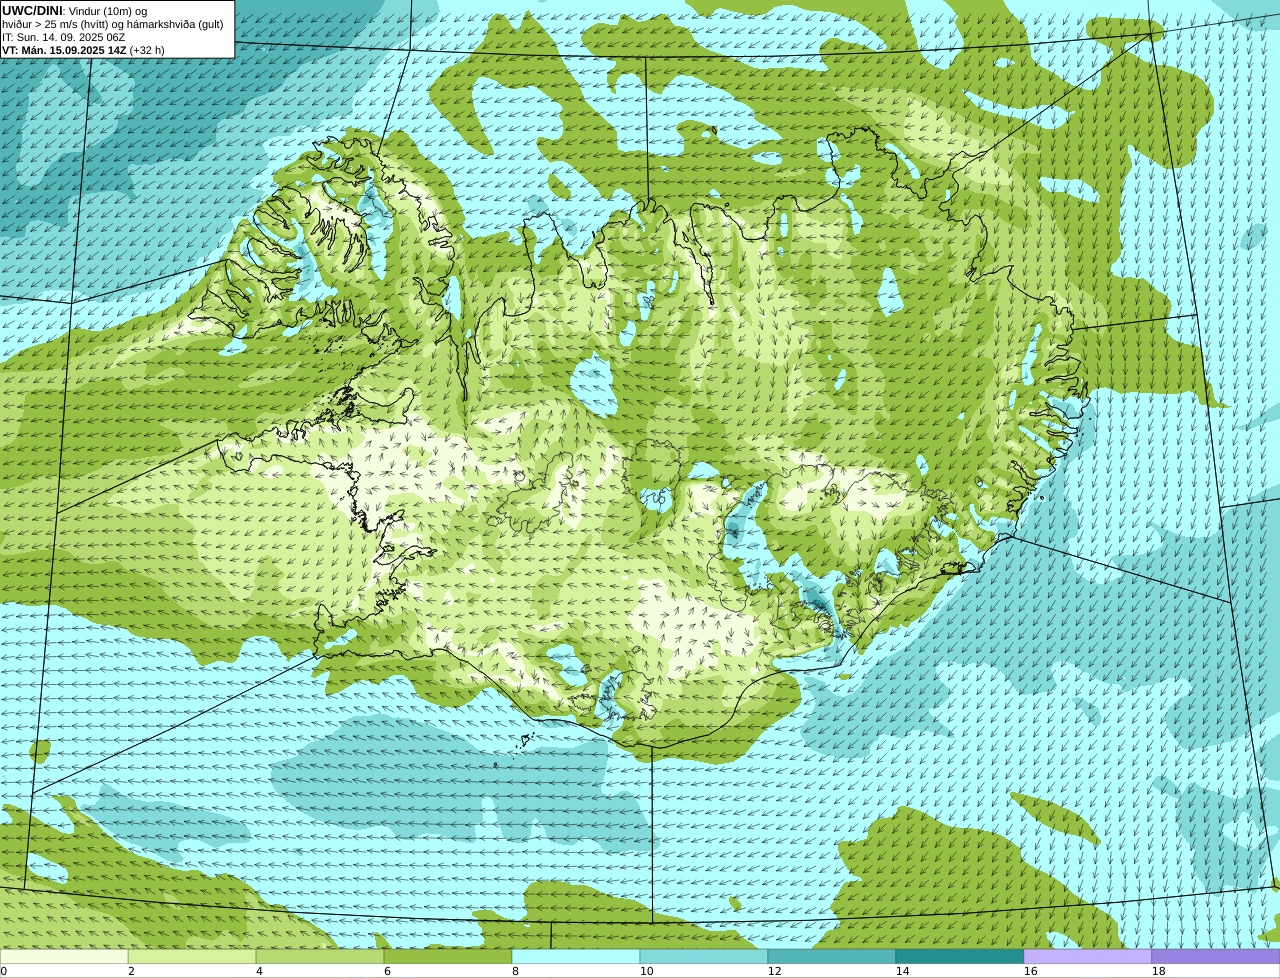Click the legend tick label '18'
1280x978 pixels.
pyautogui.click(x=1158, y=971)
